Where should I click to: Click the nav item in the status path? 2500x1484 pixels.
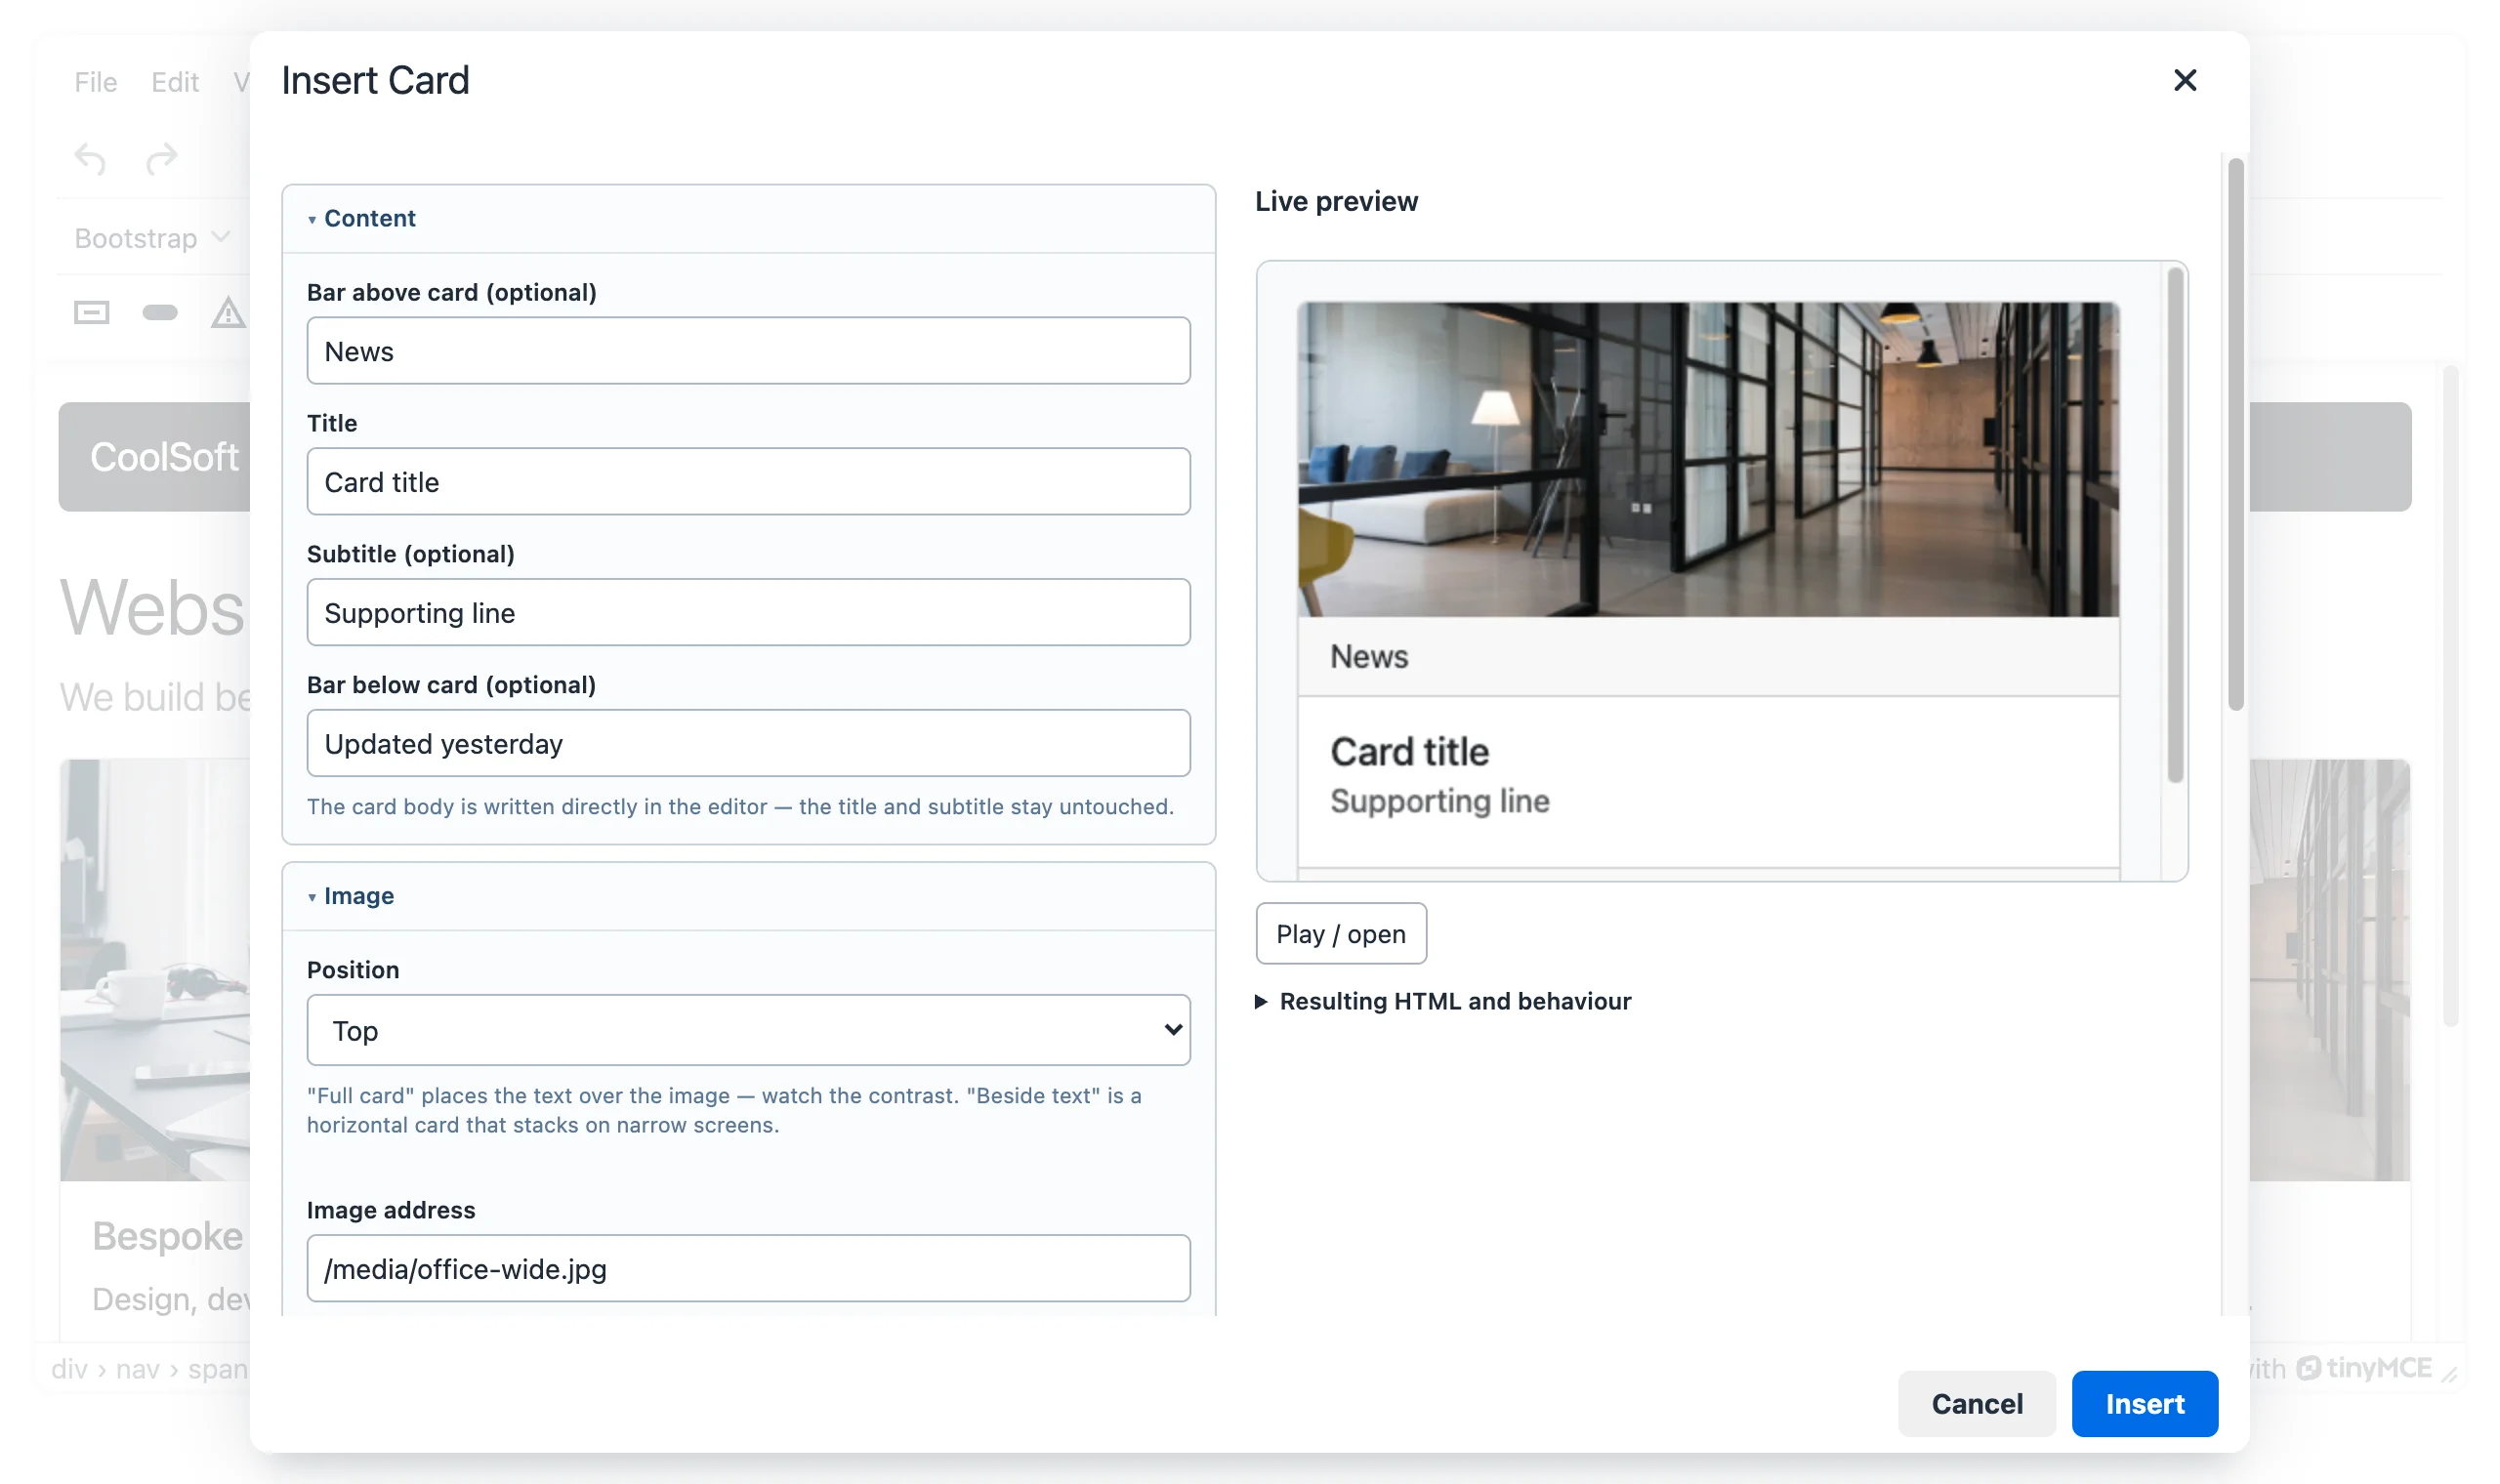(138, 1368)
